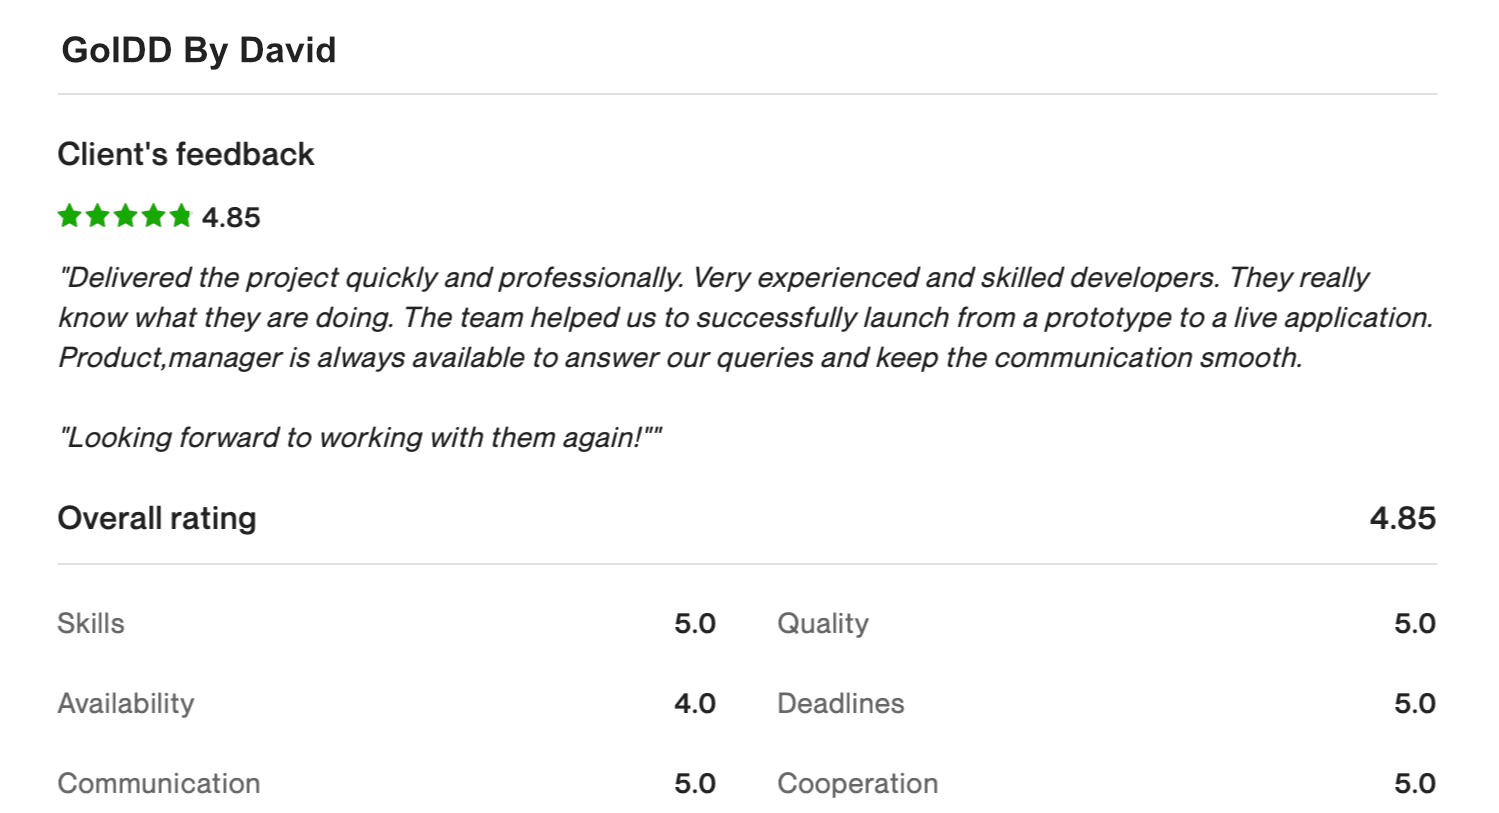Screen dimensions: 1499x813
Task: Click the 'Looking forward to working' sentence
Action: pos(360,437)
